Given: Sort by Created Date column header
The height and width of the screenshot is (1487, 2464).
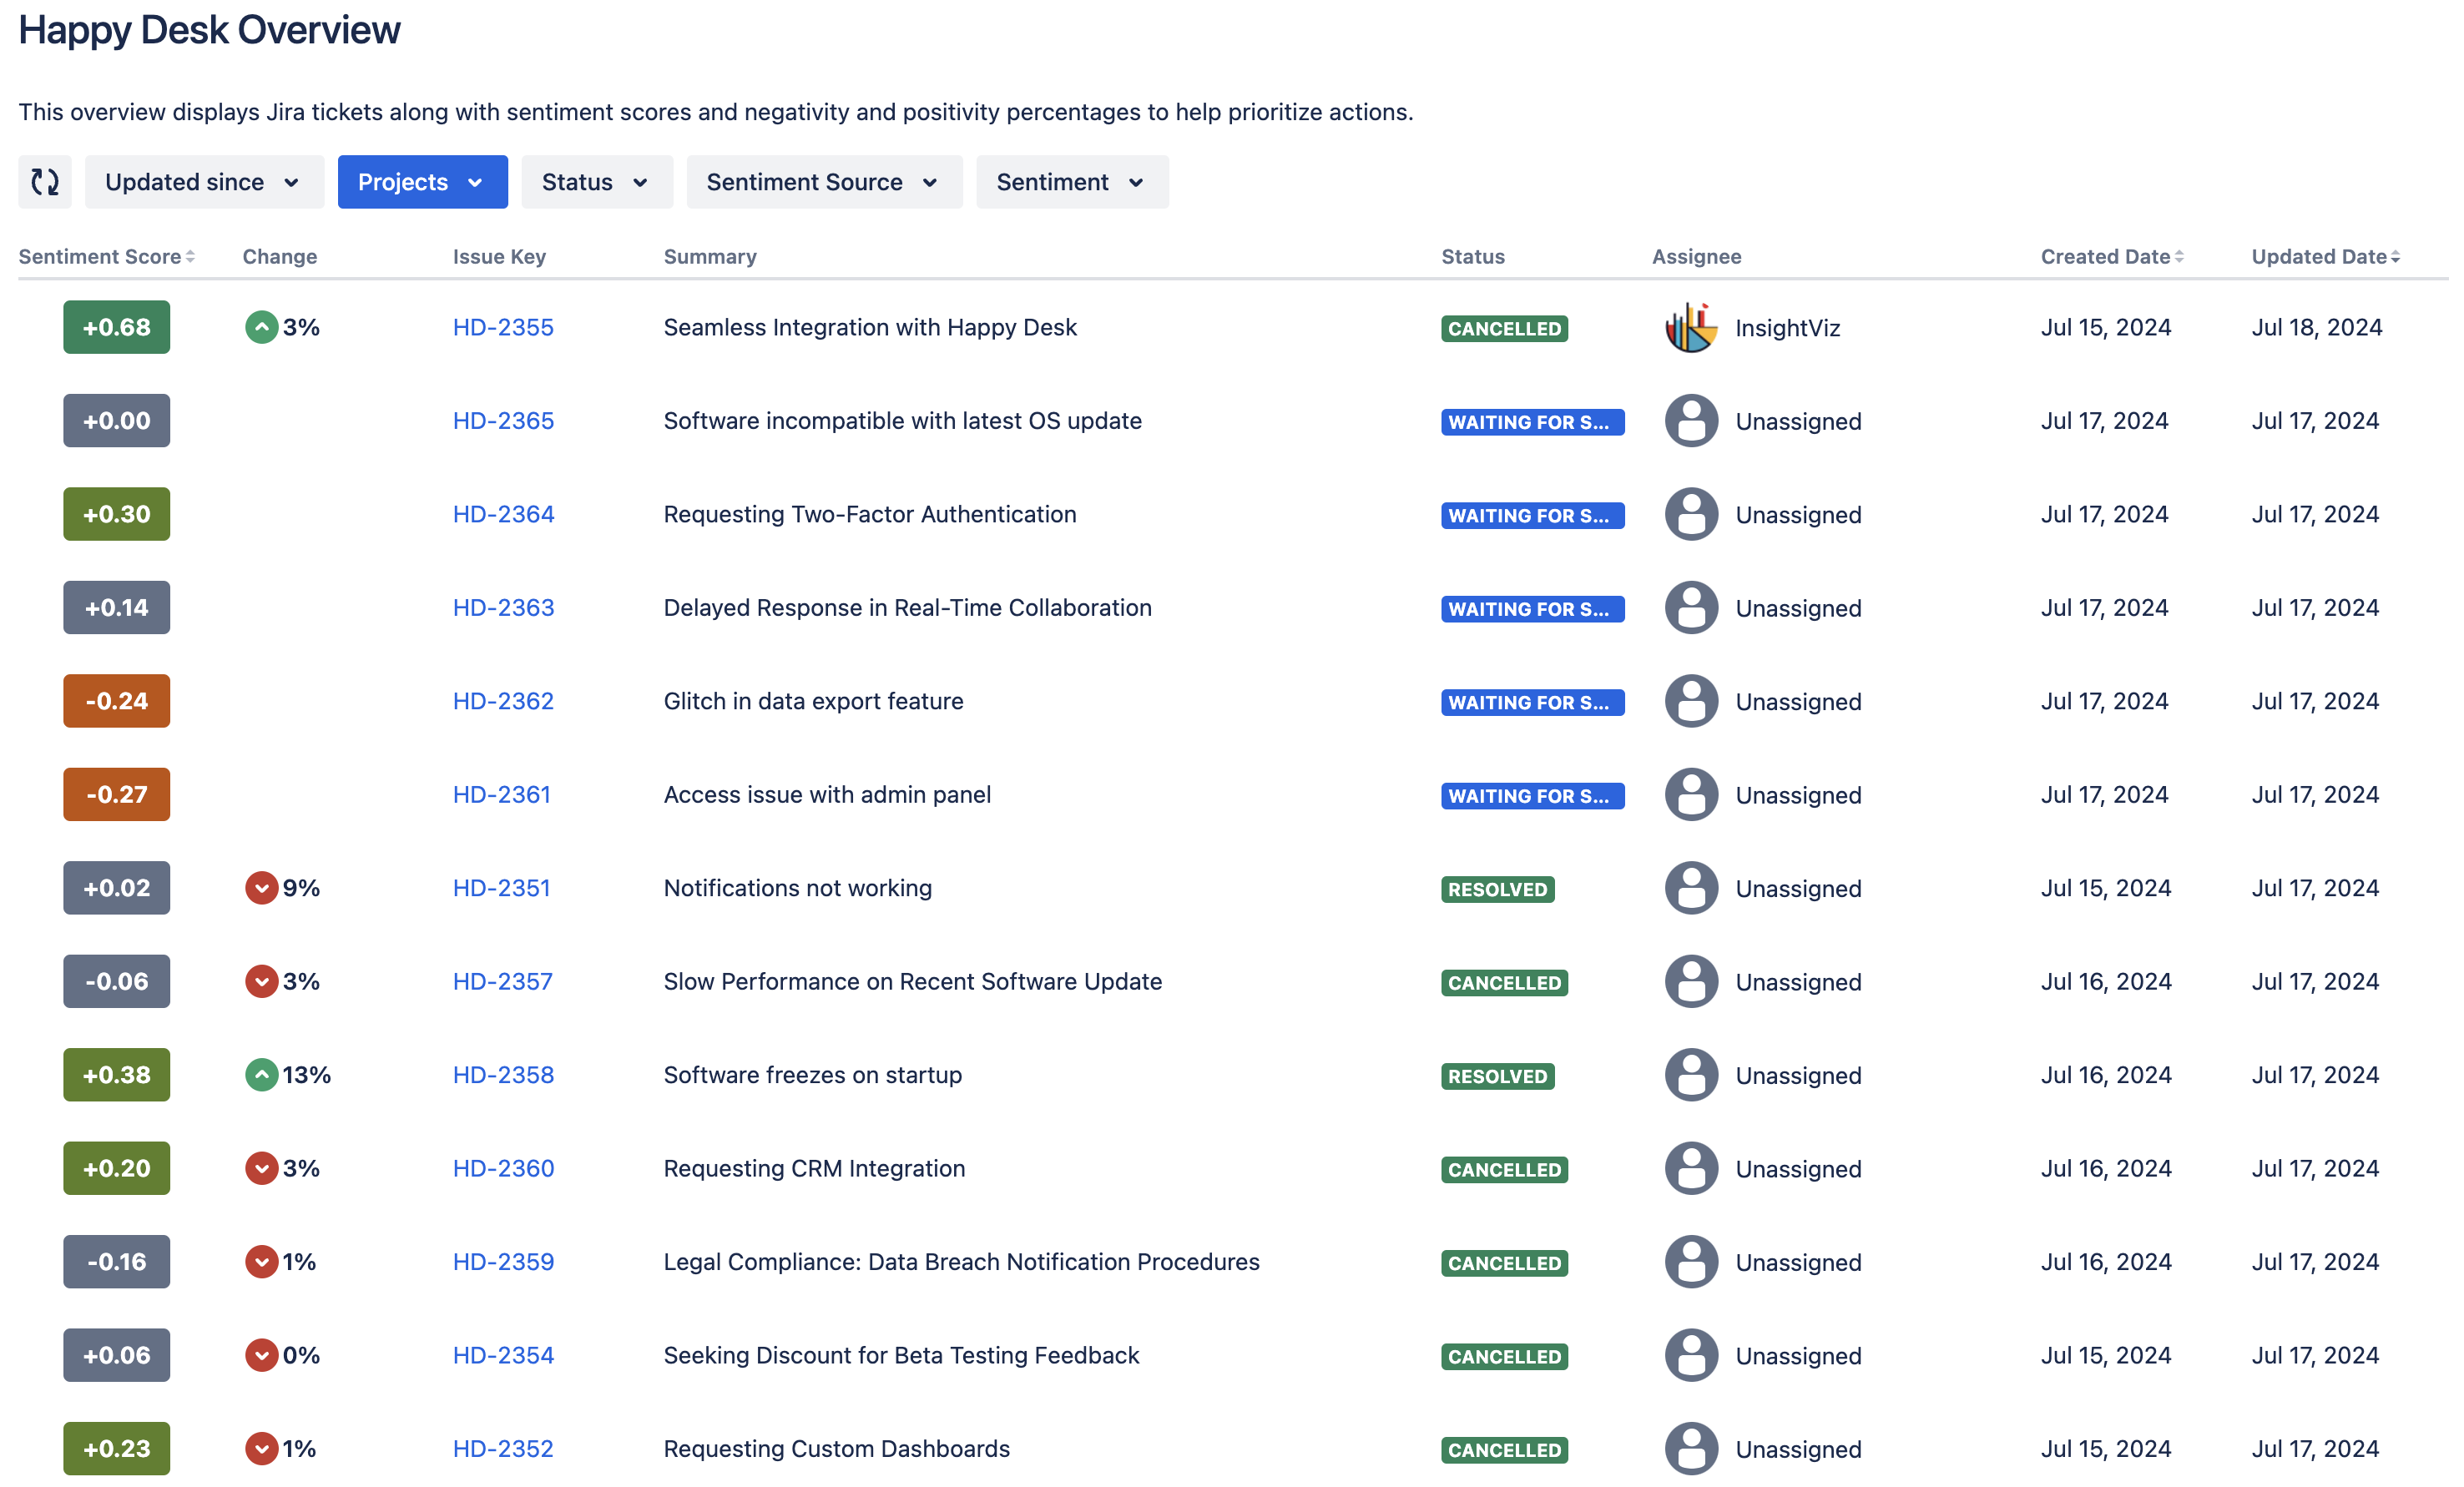Looking at the screenshot, I should tap(2111, 257).
